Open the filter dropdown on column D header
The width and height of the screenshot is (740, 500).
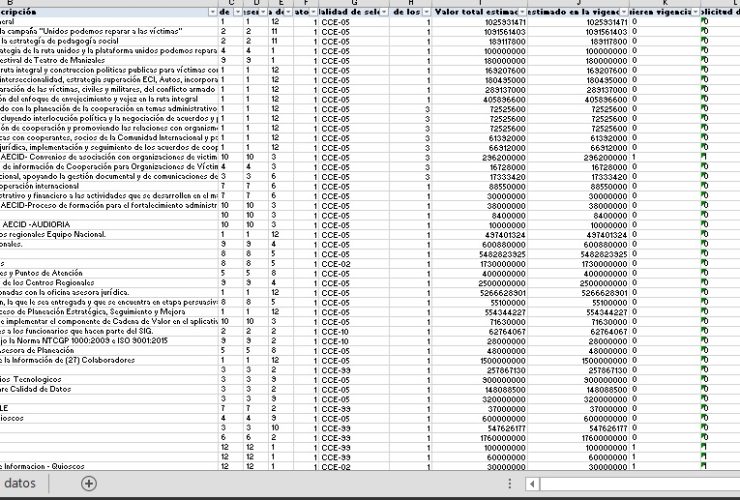[263, 12]
